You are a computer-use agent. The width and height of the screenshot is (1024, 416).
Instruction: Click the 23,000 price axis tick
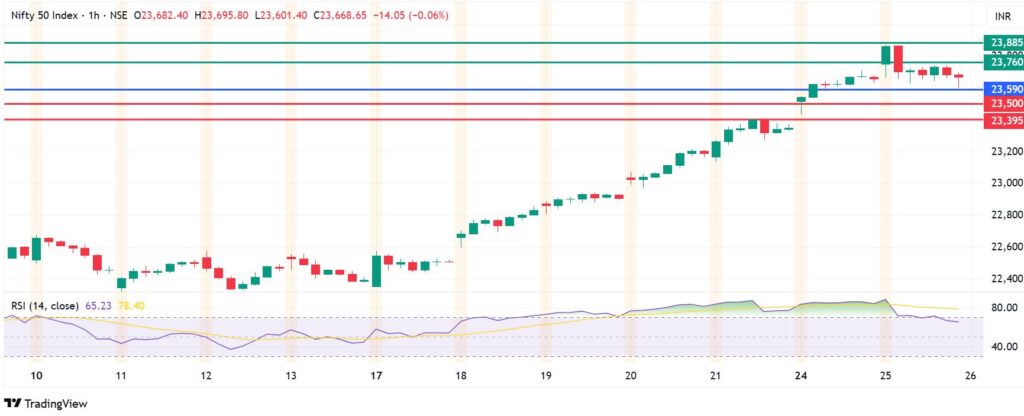[x=1001, y=183]
